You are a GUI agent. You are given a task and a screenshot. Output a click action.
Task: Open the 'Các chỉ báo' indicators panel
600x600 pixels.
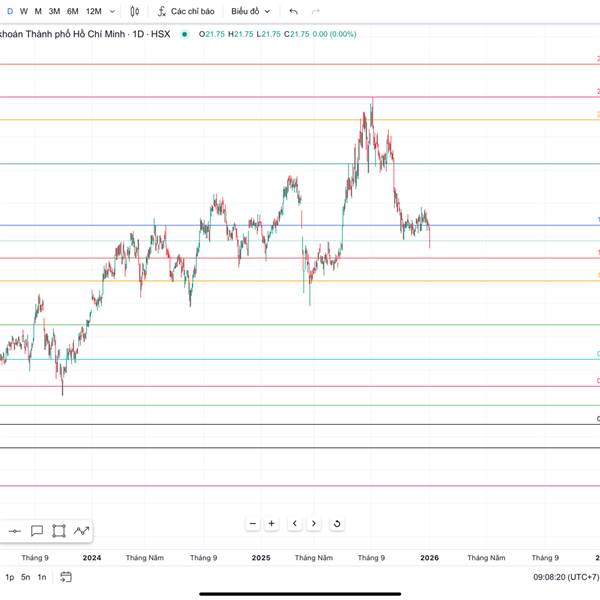click(x=185, y=11)
